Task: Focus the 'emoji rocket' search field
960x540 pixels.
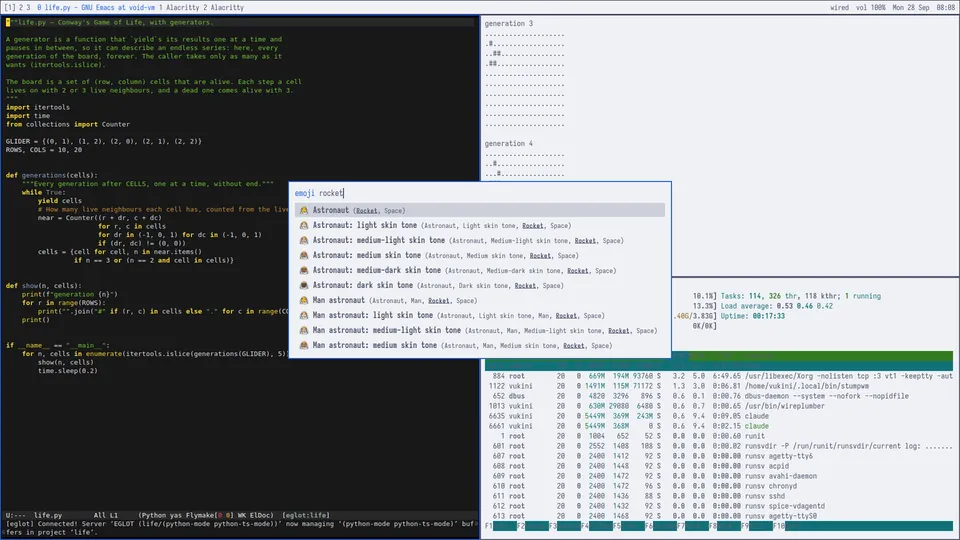Action: pos(480,193)
